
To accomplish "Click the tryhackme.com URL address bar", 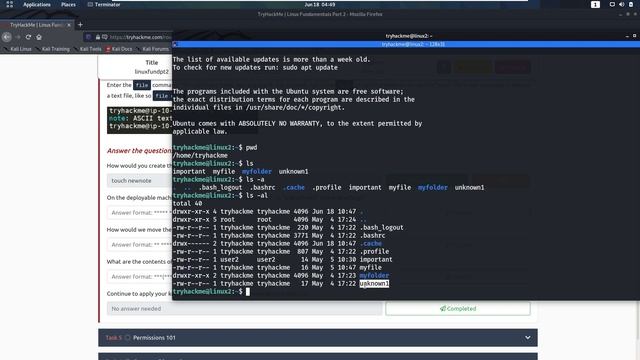I will pos(141,37).
